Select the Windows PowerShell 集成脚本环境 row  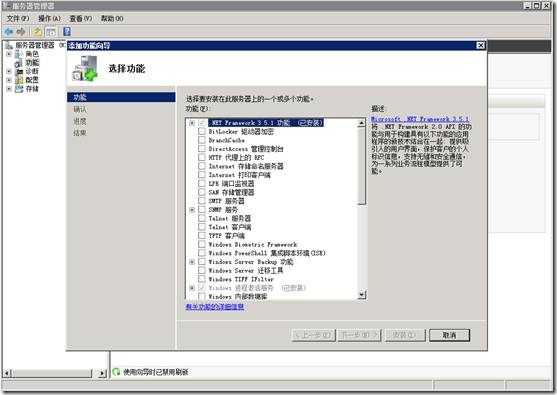coord(267,253)
